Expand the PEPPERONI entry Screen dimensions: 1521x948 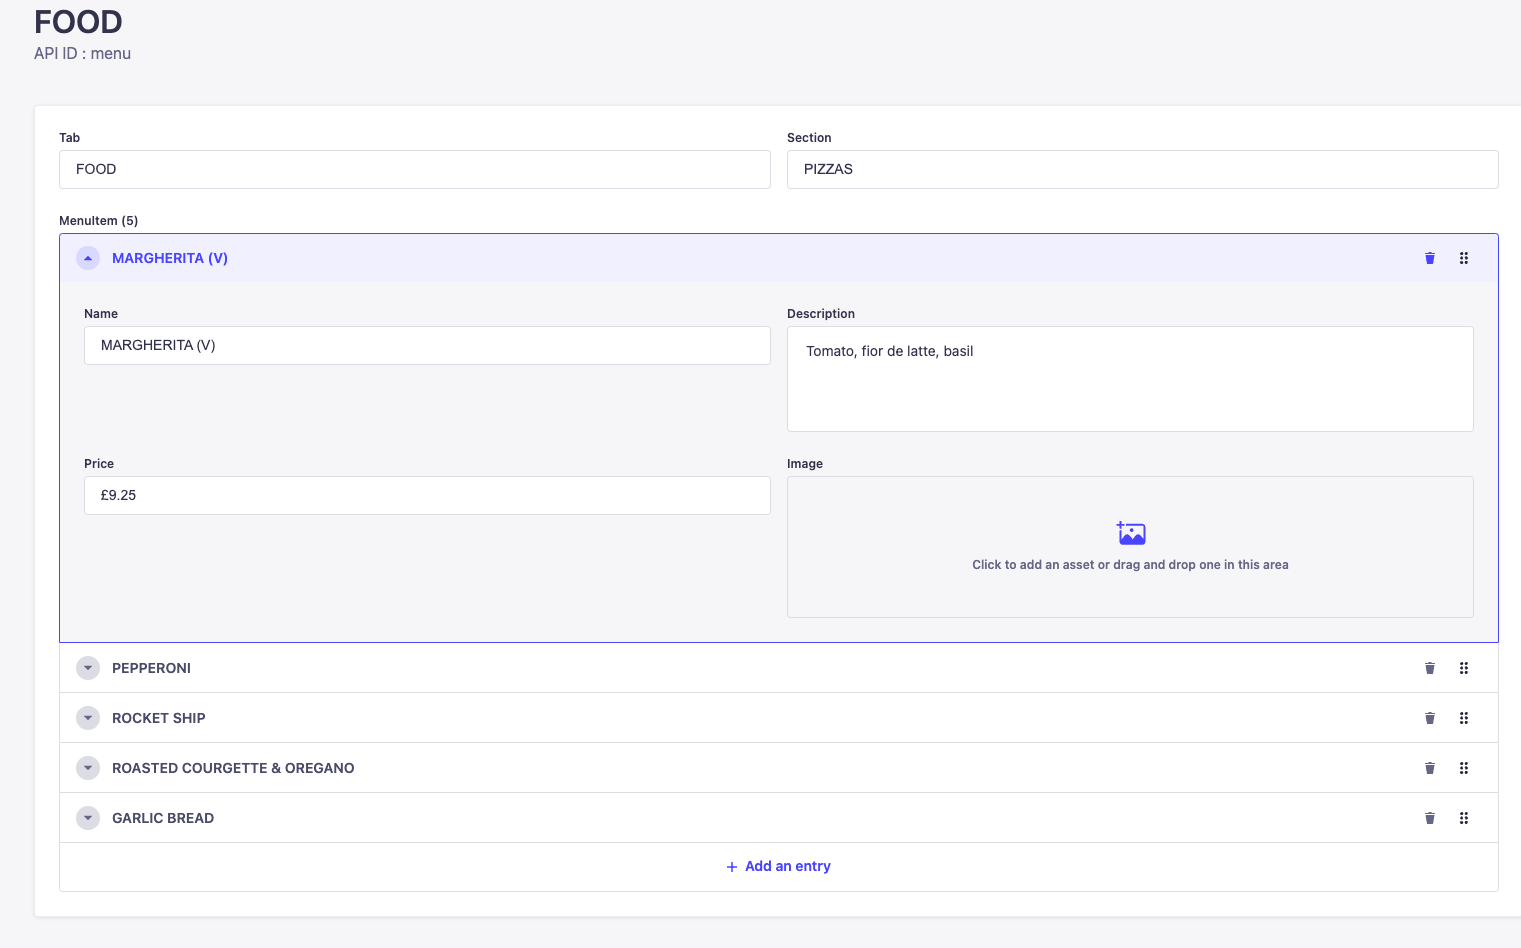(x=88, y=668)
